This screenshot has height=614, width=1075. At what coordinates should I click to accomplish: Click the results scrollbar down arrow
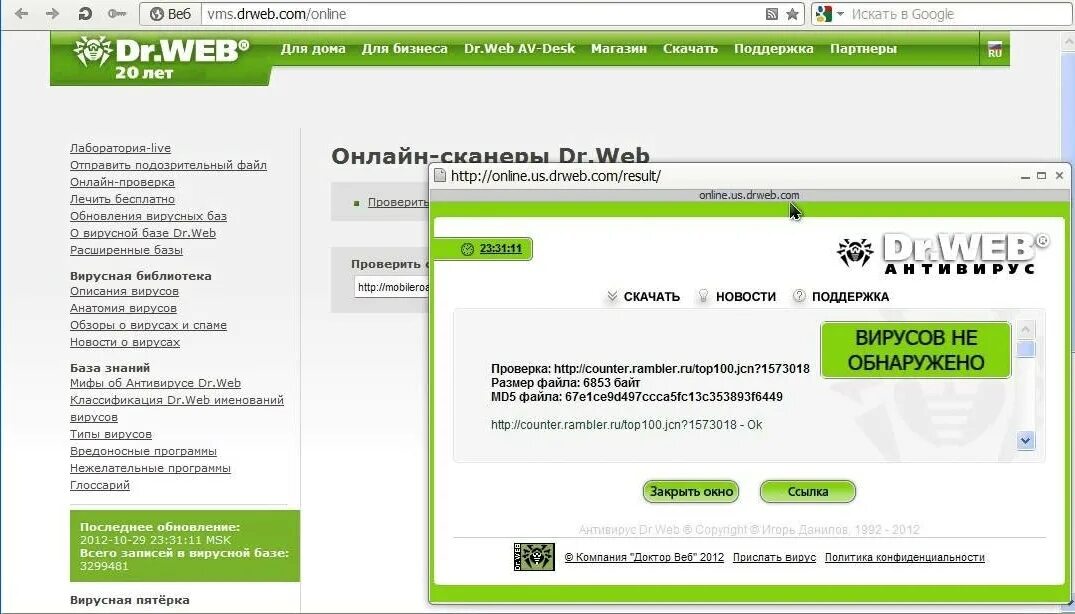[1026, 440]
